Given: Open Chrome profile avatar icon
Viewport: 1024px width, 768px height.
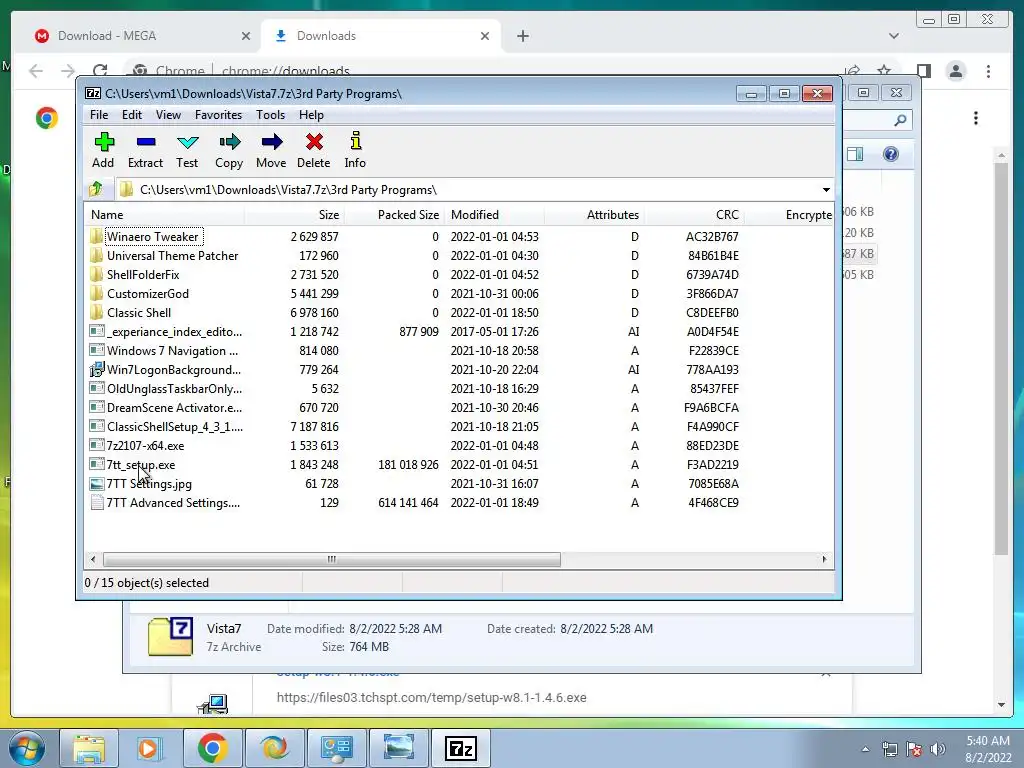Looking at the screenshot, I should click(956, 71).
